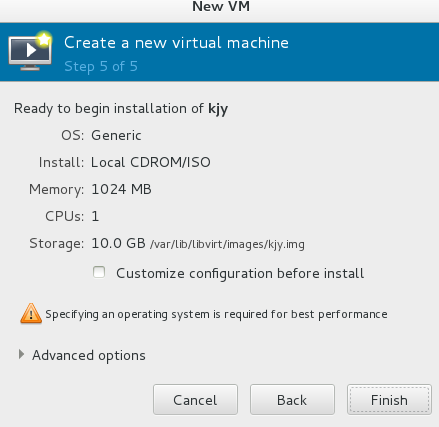Click the New VM window title
Viewport: 439px width, 427px height.
(221, 6)
